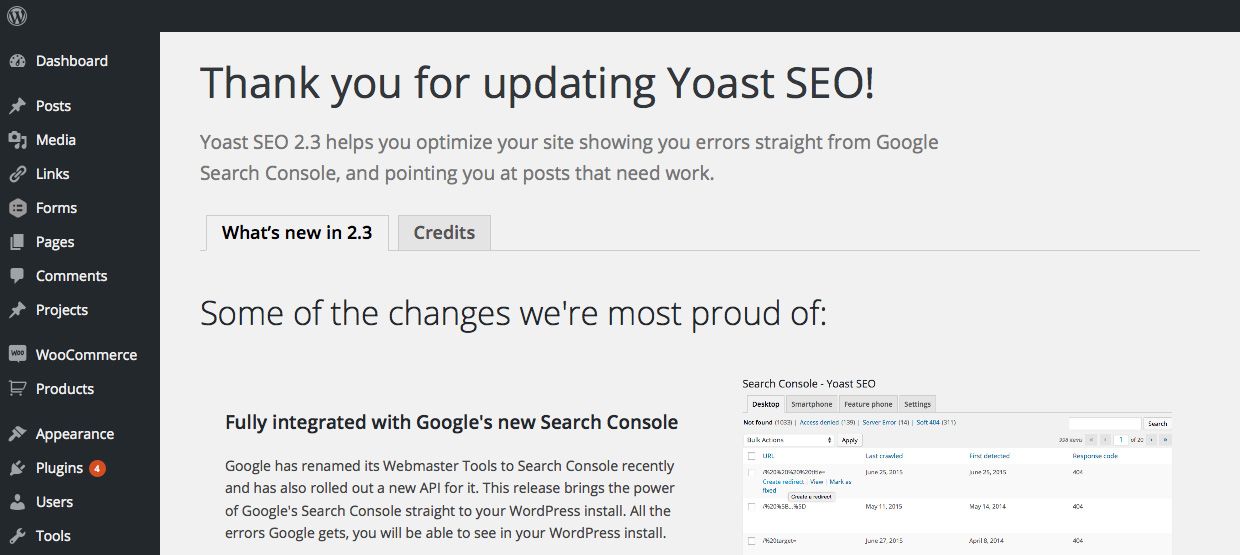Open the Plugins menu item

(x=59, y=468)
